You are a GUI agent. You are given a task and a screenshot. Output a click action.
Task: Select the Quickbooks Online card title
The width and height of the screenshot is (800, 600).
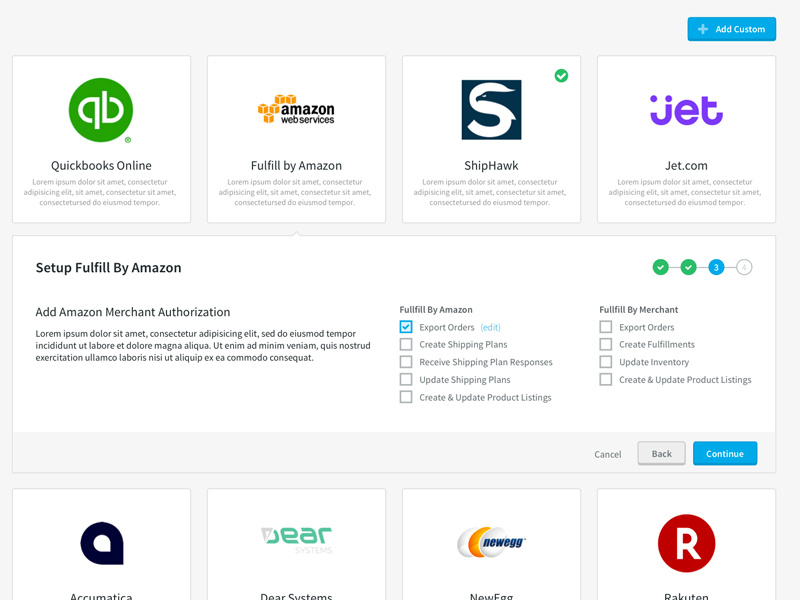pyautogui.click(x=101, y=165)
